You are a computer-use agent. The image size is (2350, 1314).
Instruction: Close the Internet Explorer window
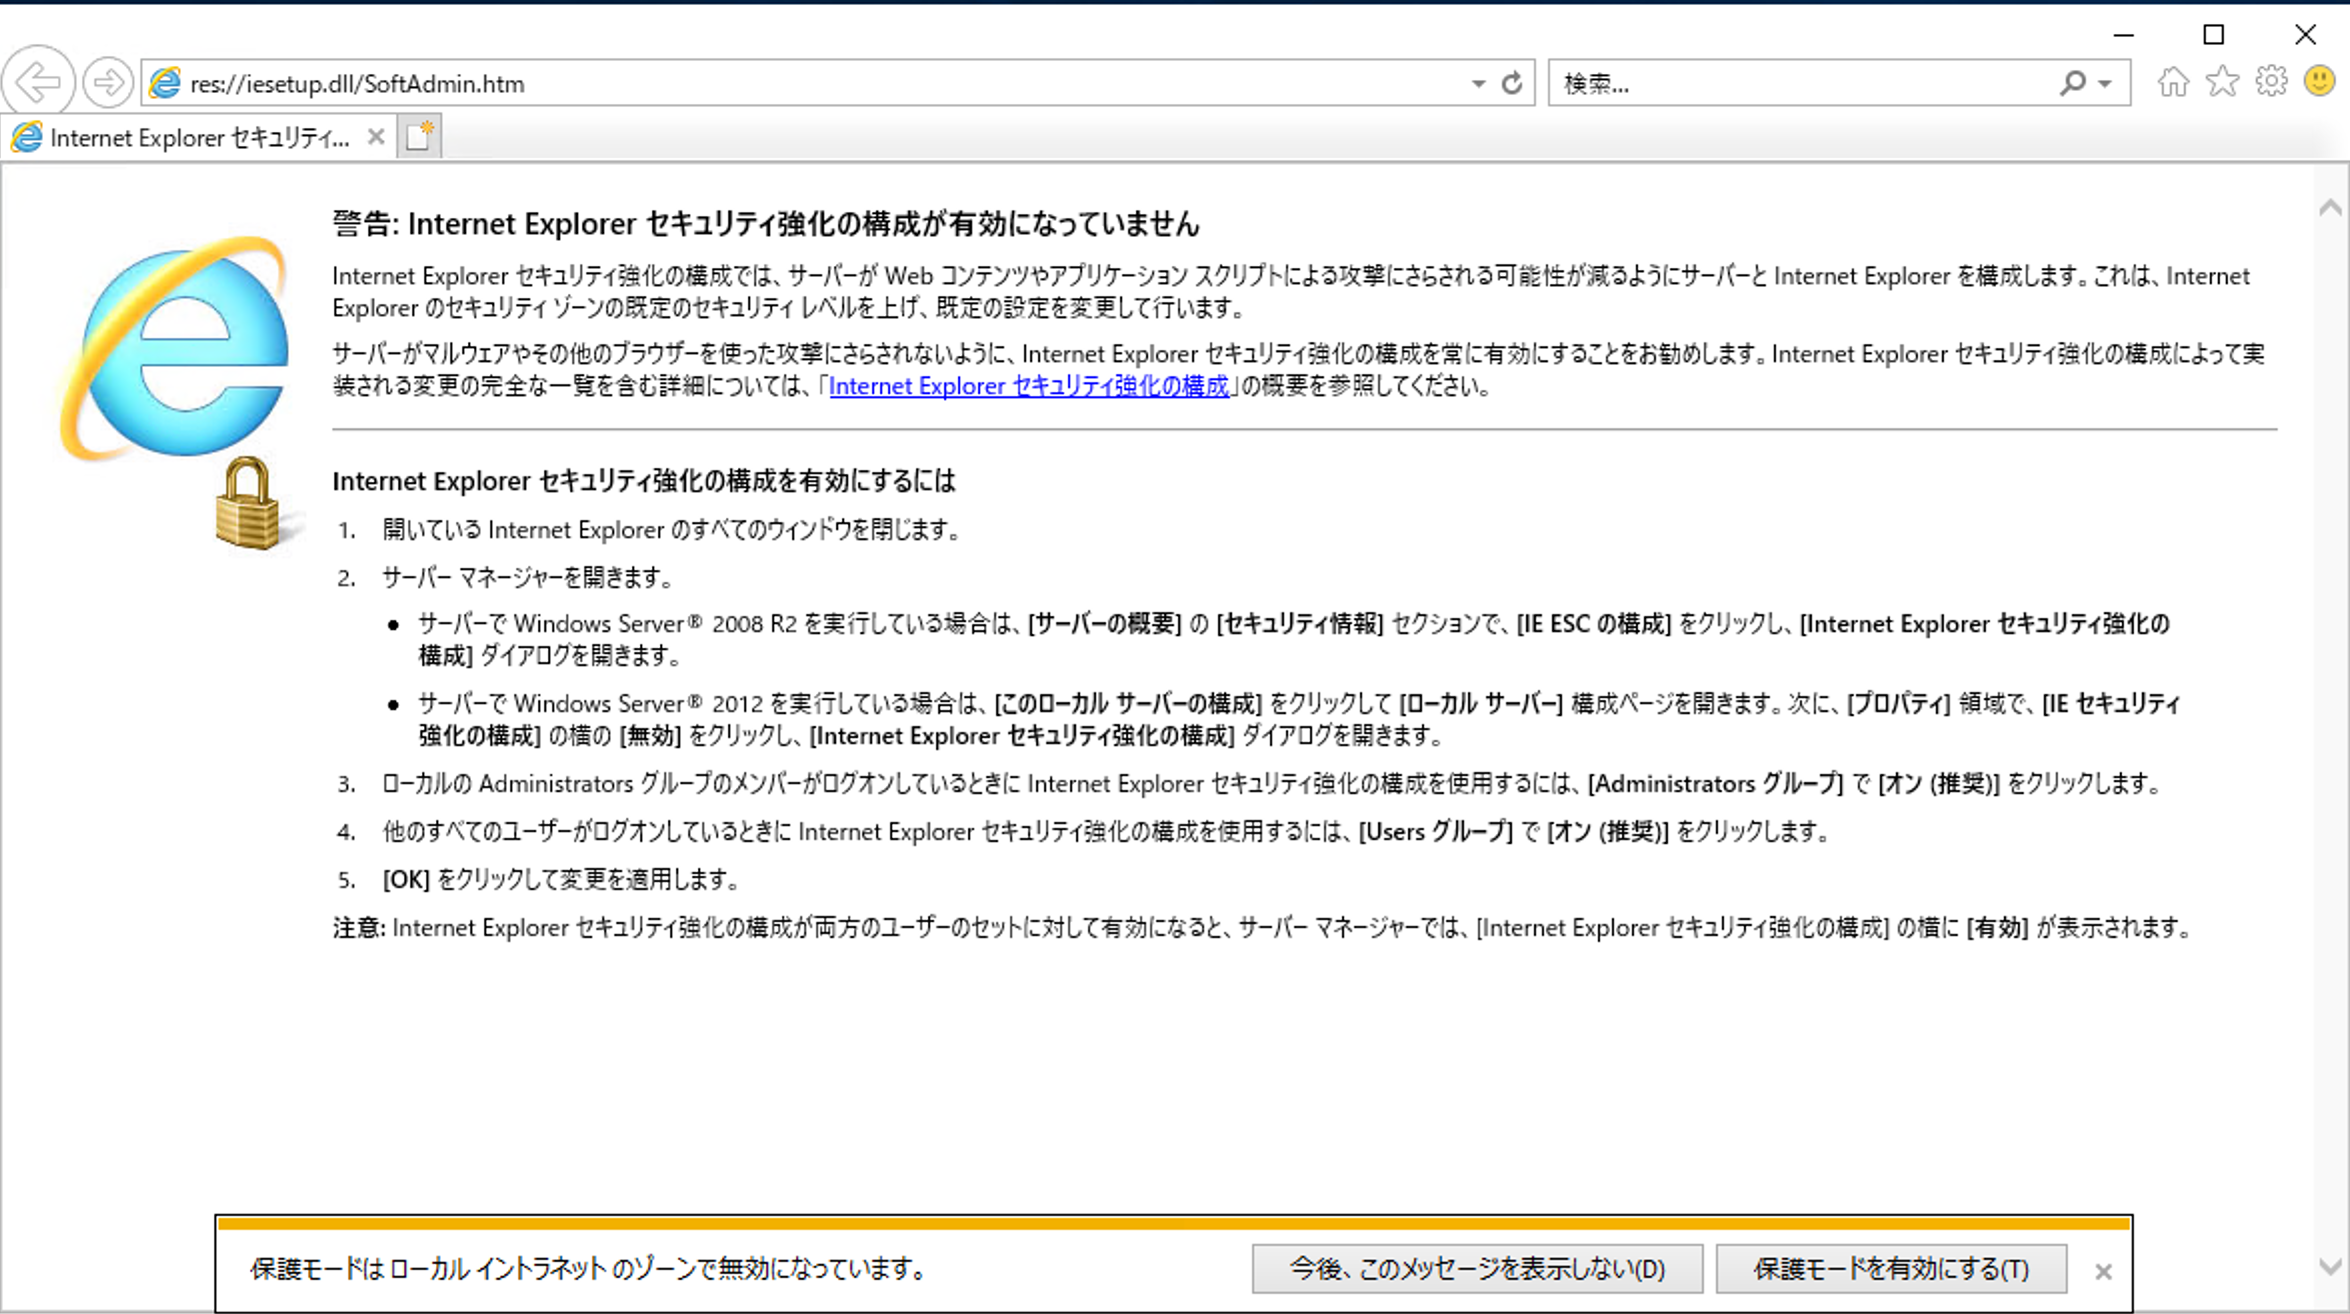click(x=2305, y=35)
